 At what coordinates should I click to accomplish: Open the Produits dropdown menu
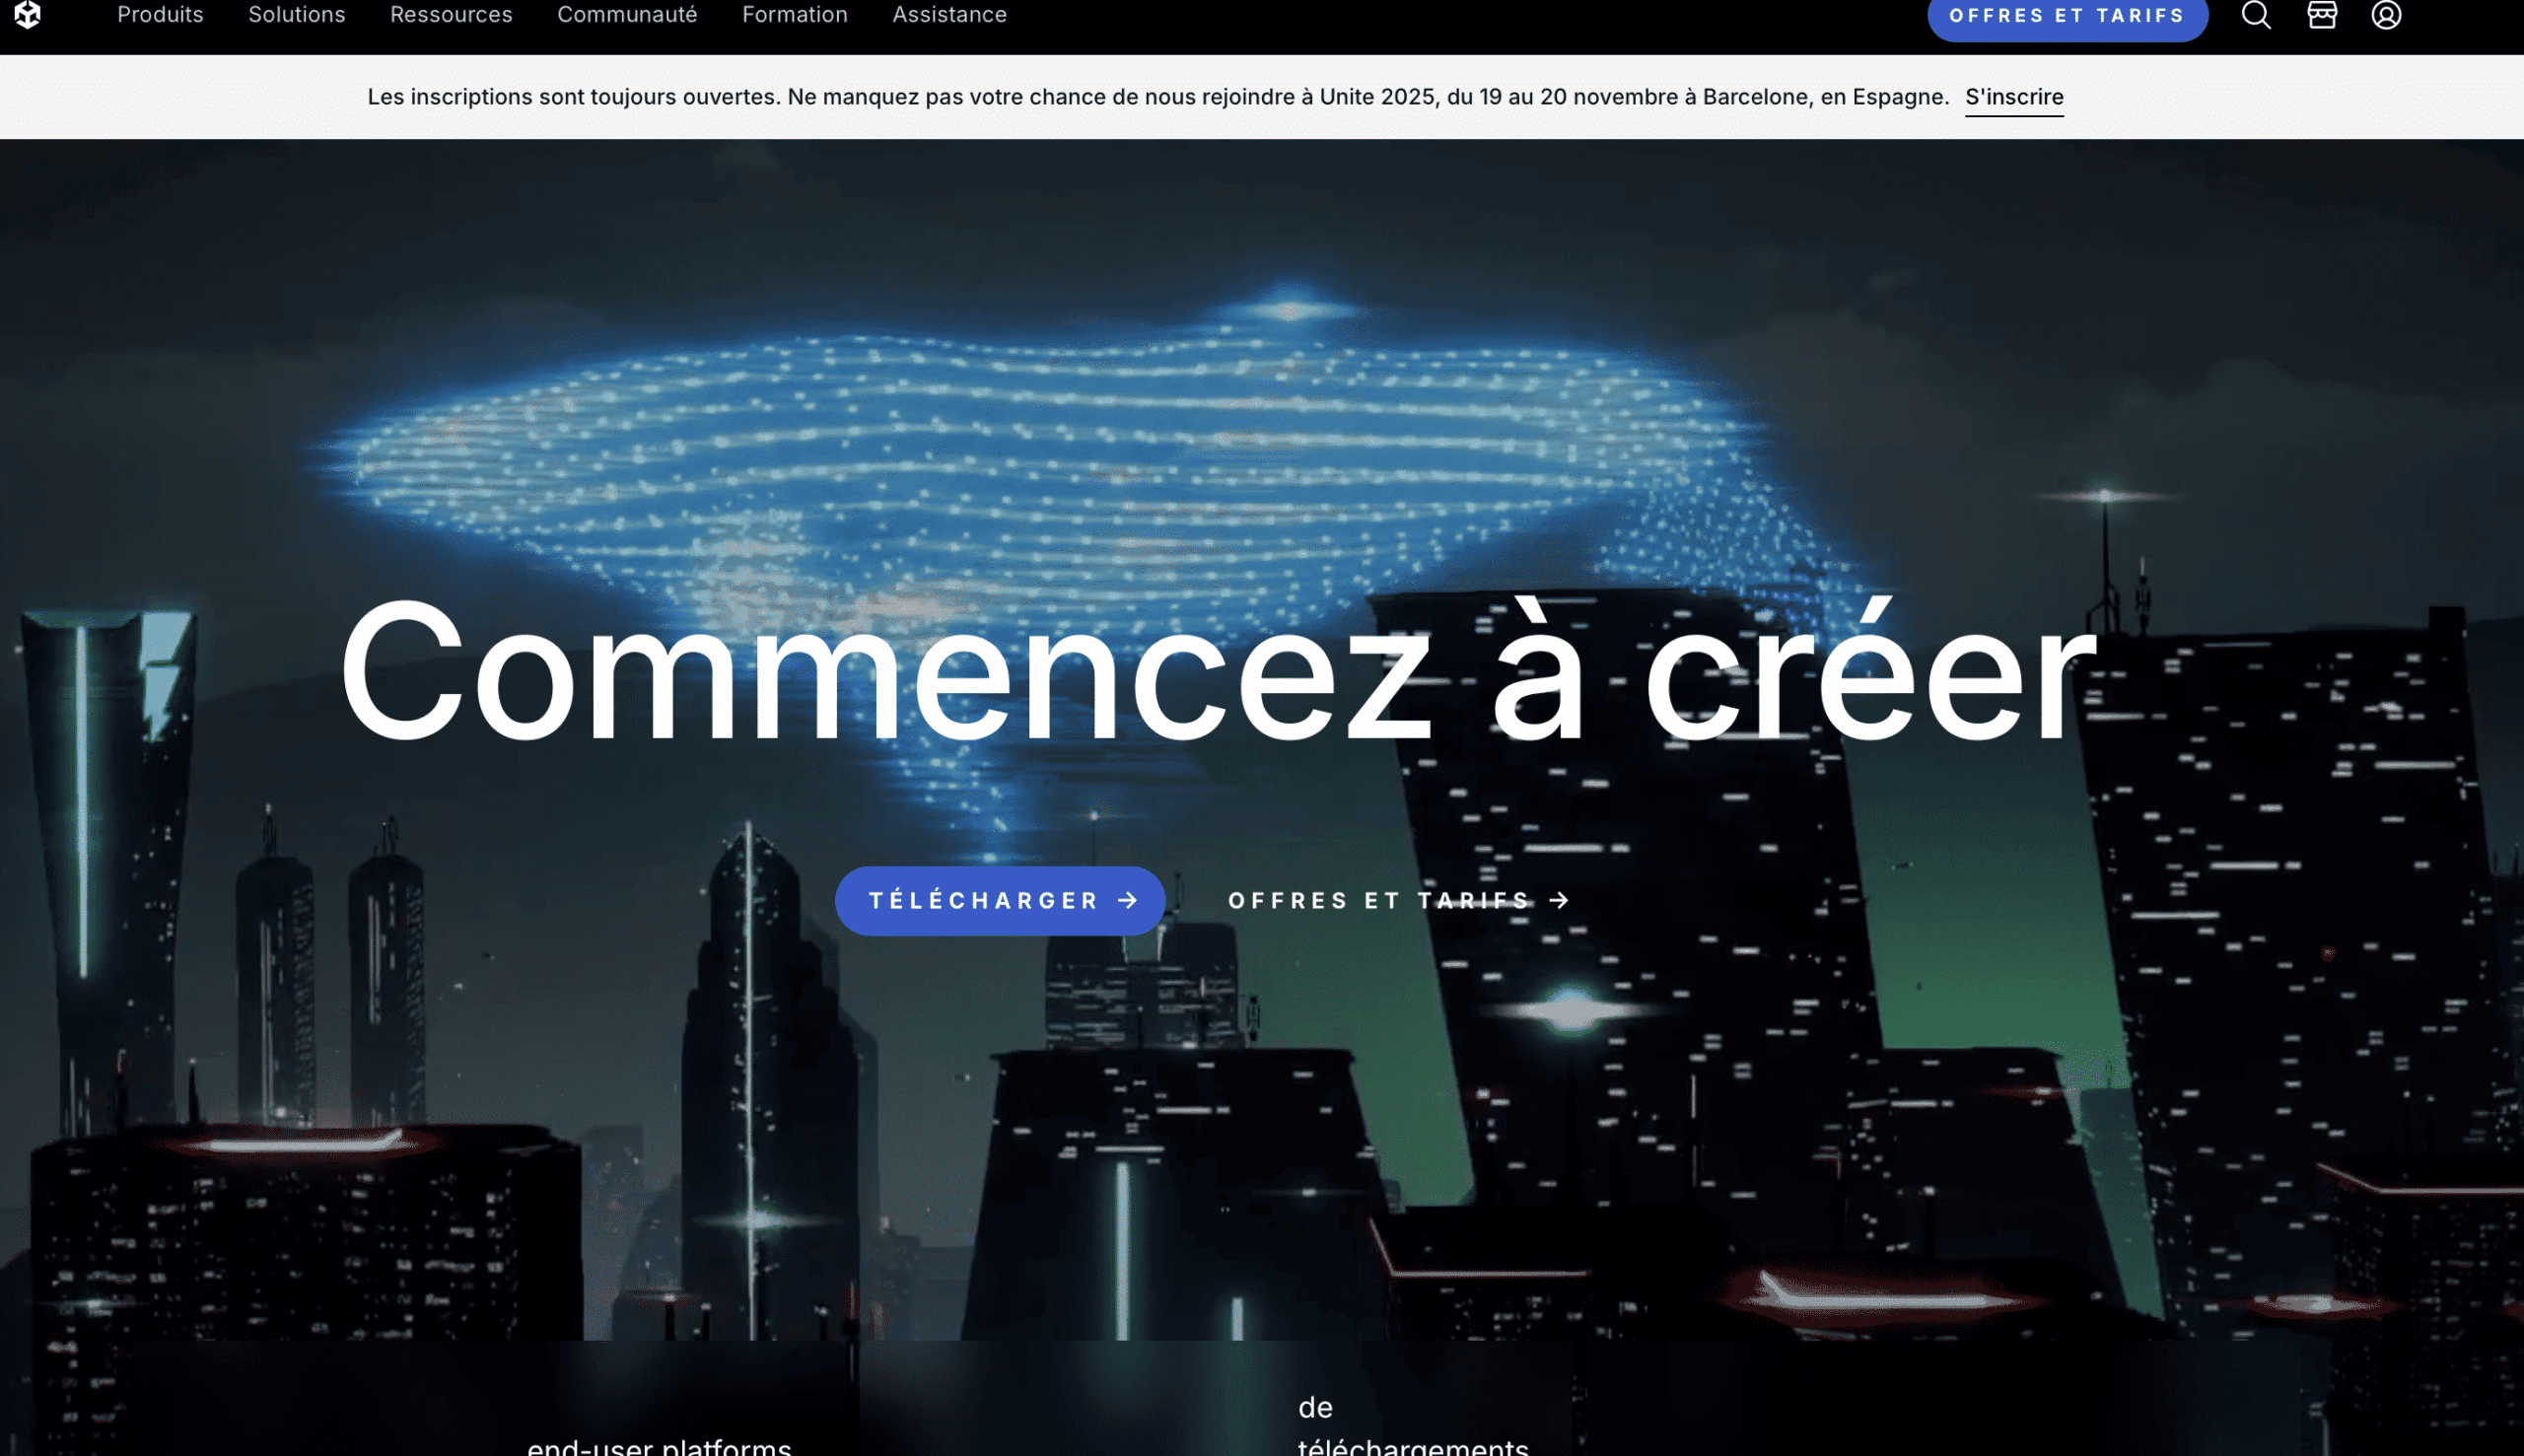[160, 15]
